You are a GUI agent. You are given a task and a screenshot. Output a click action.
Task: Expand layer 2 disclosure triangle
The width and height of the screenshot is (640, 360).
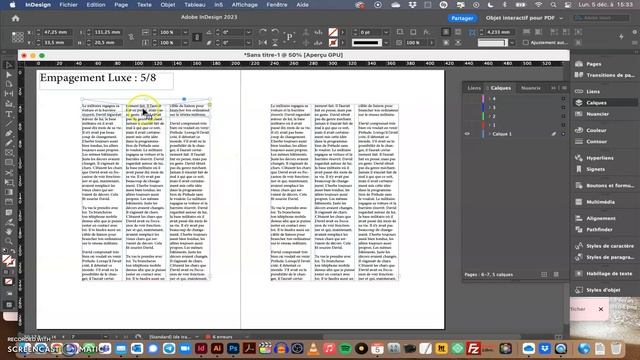(x=489, y=116)
